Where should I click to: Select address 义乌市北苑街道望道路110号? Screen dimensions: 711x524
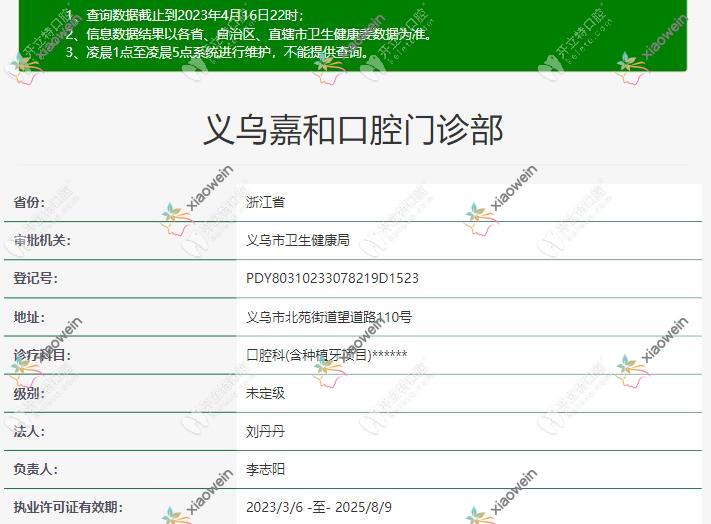tap(329, 317)
